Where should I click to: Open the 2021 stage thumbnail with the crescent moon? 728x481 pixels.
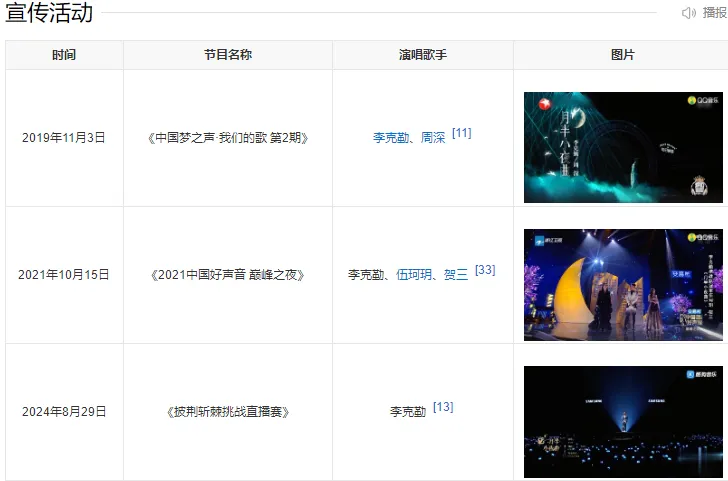(x=623, y=285)
